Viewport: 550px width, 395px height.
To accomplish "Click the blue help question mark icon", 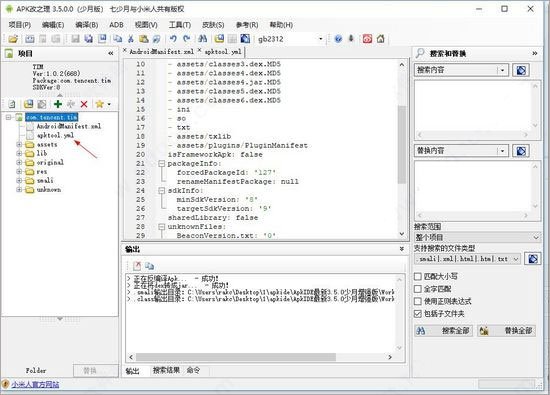I will point(338,39).
